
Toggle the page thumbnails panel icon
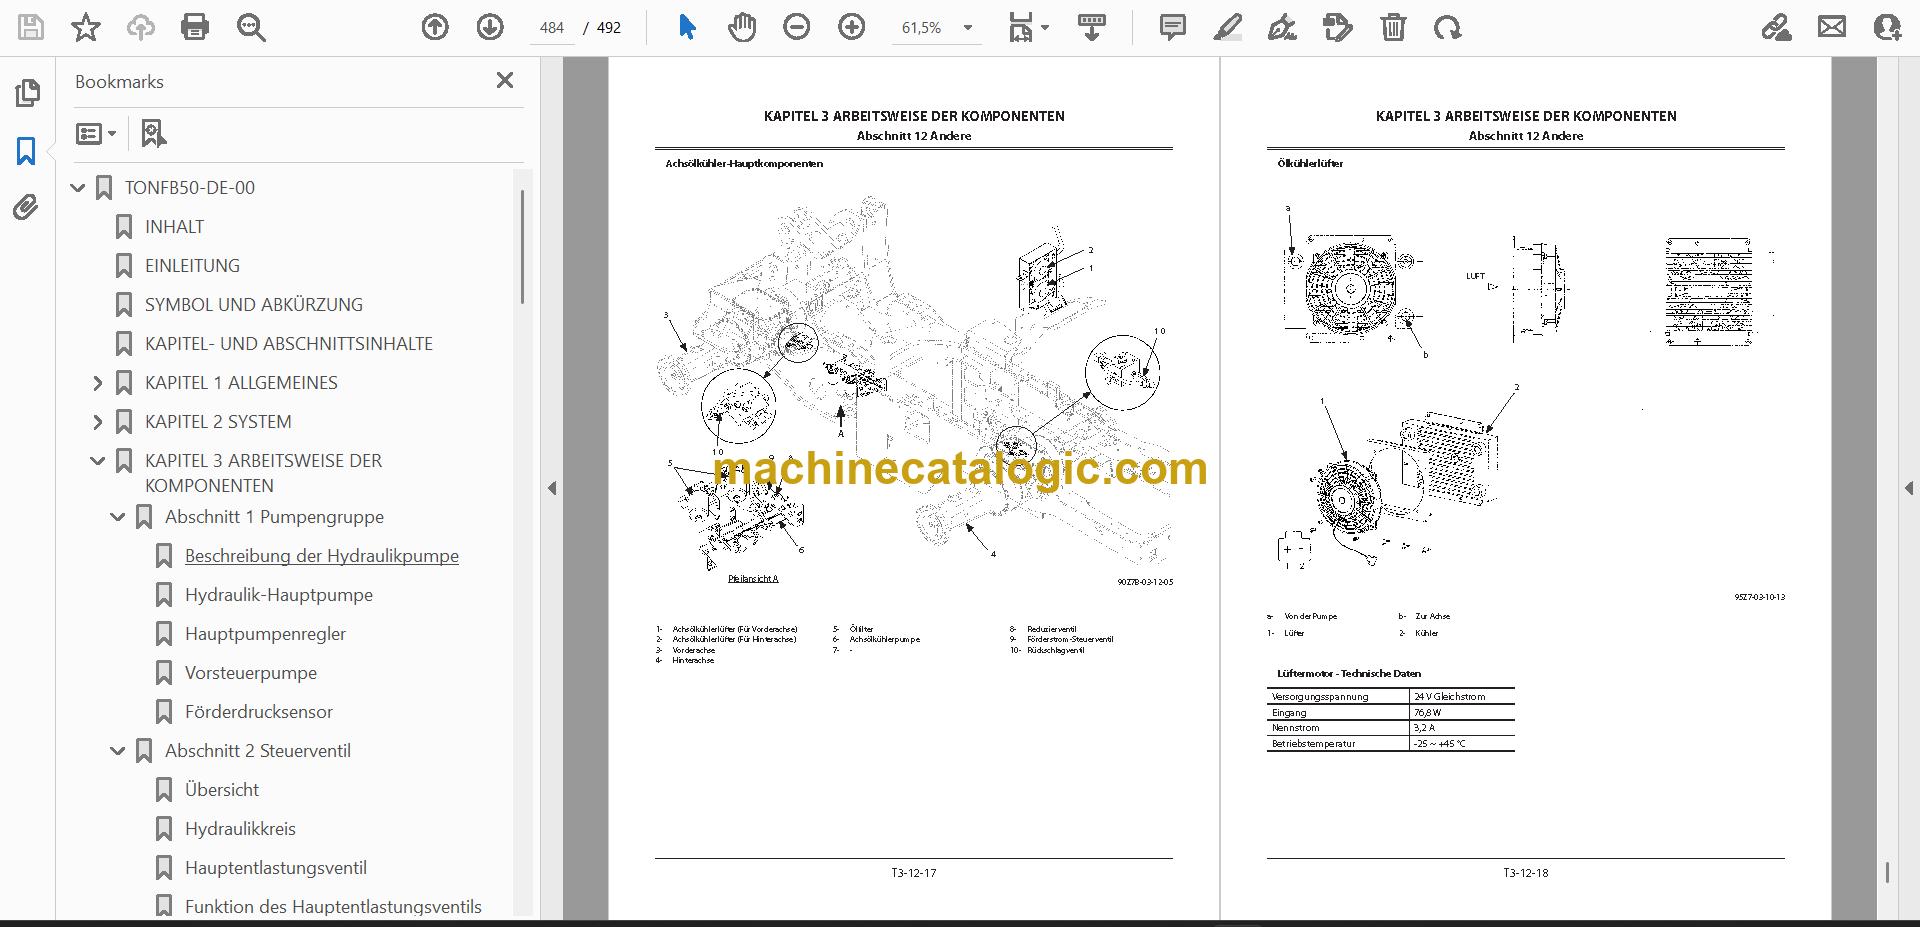pos(27,93)
